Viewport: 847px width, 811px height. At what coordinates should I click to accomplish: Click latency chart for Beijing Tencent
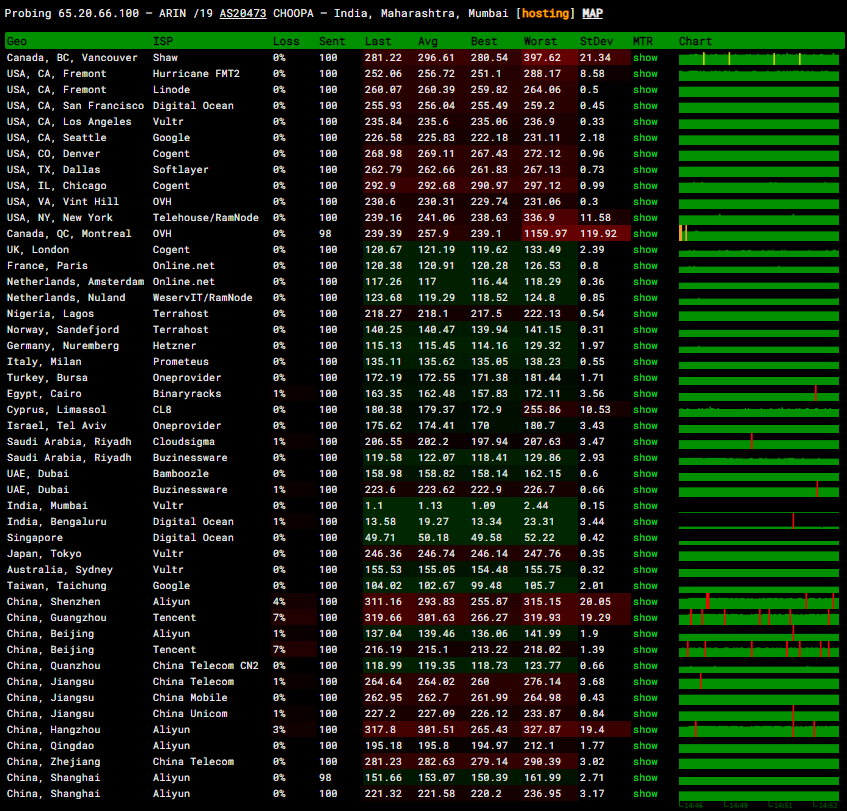coord(758,650)
